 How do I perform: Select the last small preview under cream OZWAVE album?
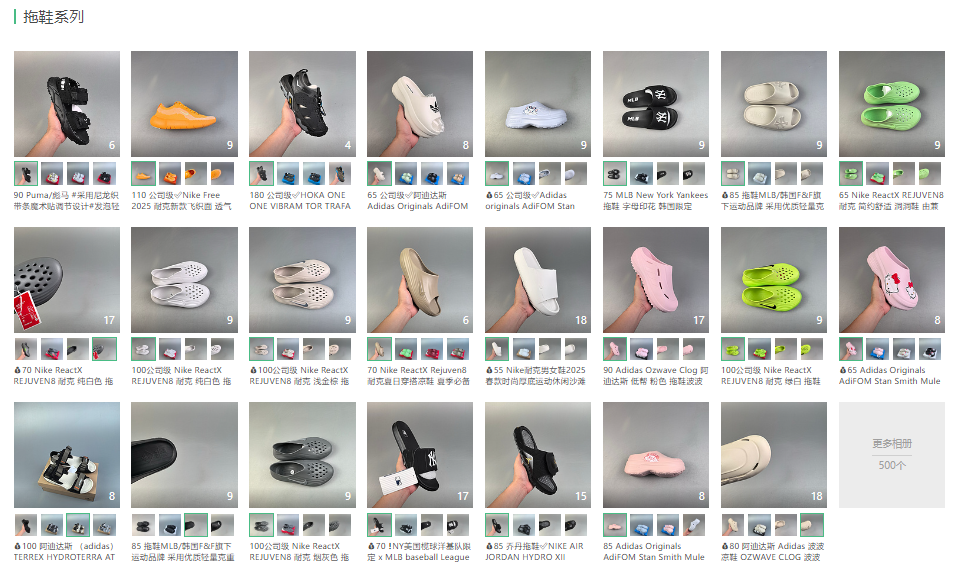click(x=811, y=525)
